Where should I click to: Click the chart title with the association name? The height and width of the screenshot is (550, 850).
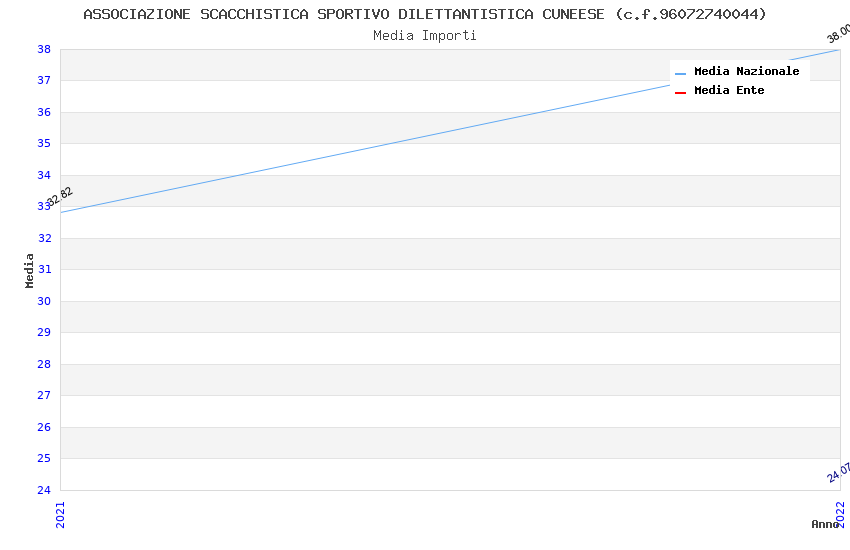[x=425, y=14]
